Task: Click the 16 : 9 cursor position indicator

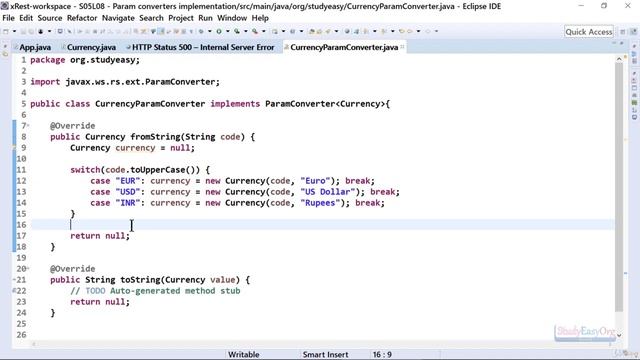Action: coord(382,354)
